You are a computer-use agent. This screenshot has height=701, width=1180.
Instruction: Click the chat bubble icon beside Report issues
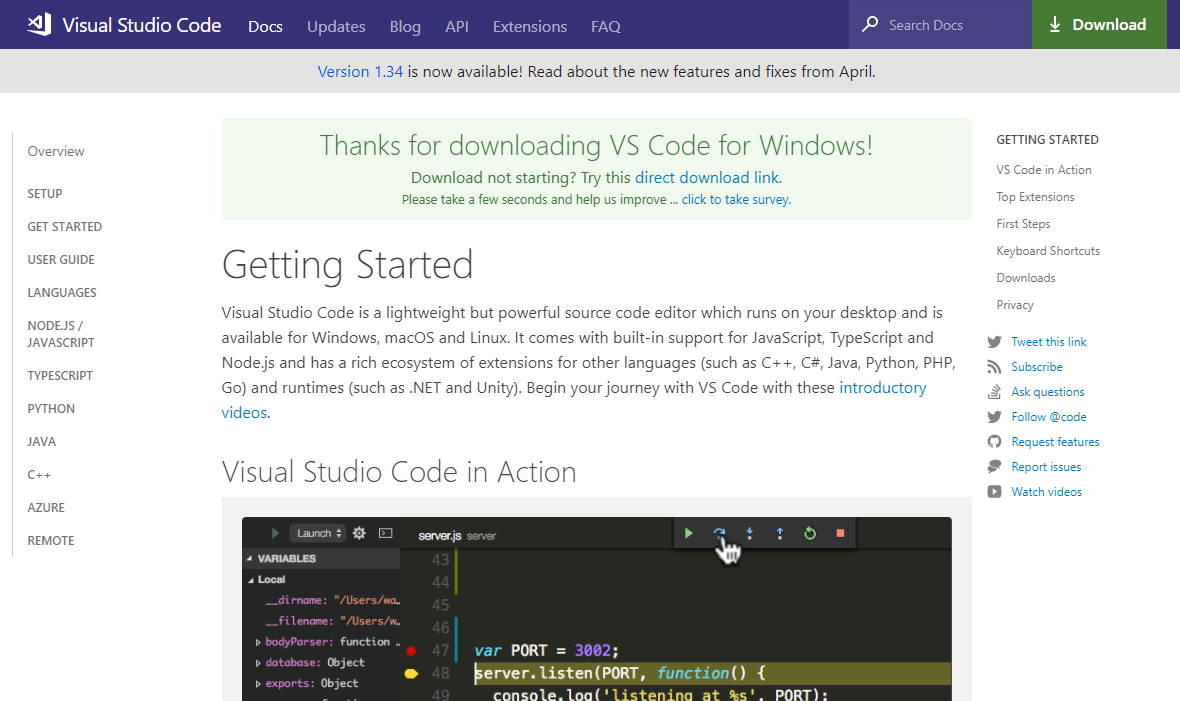pyautogui.click(x=995, y=466)
